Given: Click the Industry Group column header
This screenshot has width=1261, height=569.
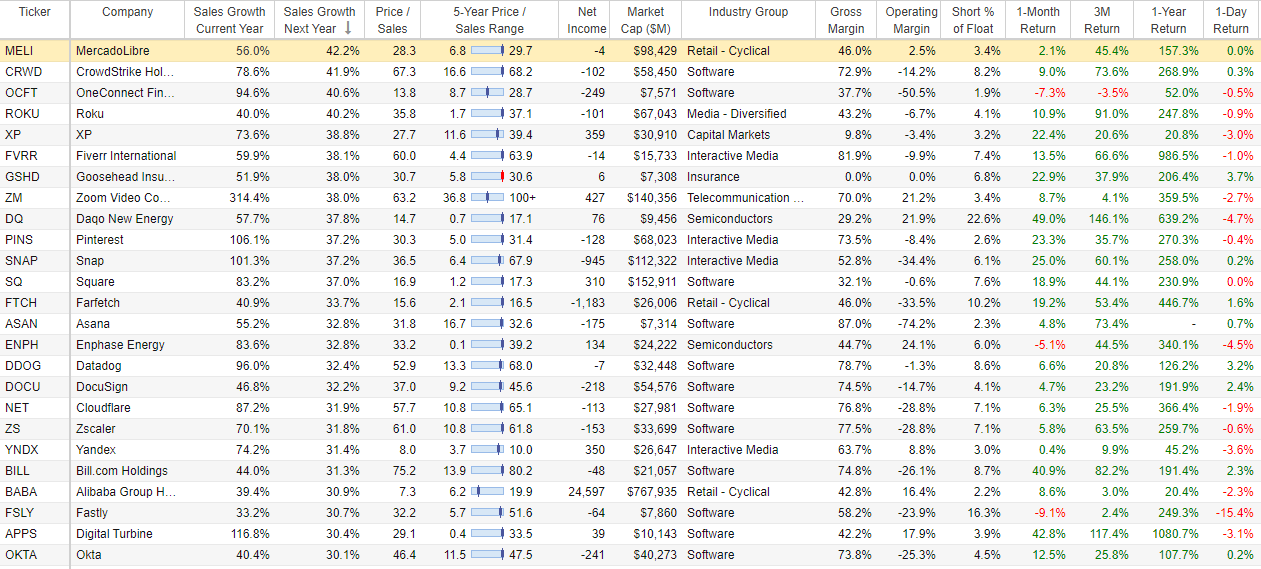Looking at the screenshot, I should 748,12.
